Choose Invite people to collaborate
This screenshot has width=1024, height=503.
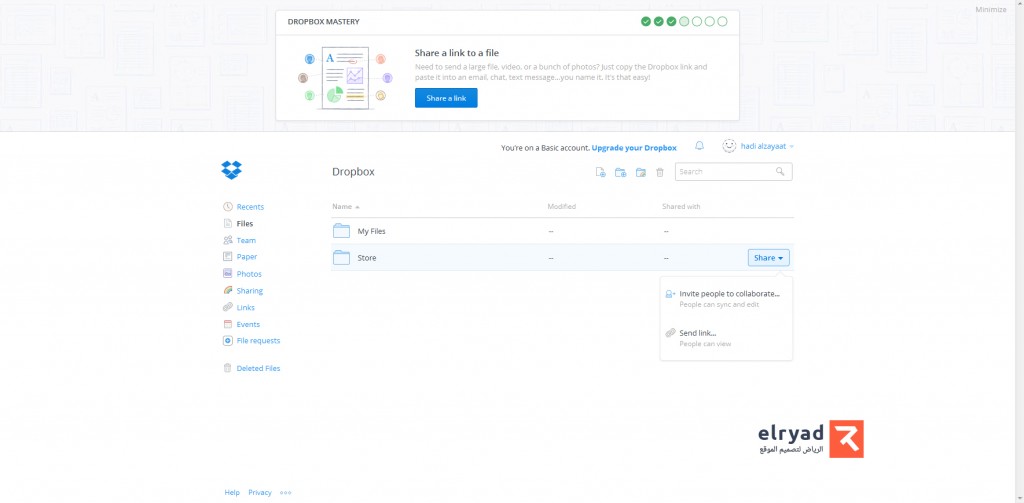[x=726, y=299]
